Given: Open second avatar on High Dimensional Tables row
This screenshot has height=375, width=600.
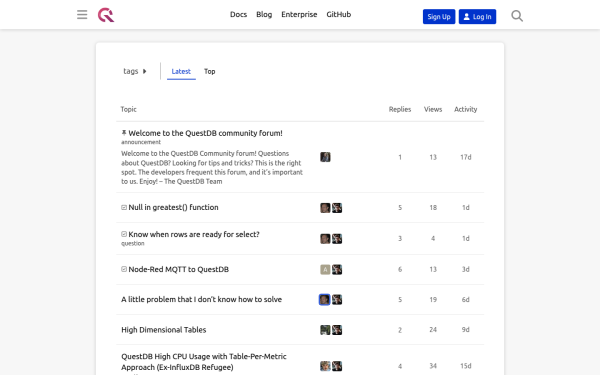Looking at the screenshot, I should [337, 330].
